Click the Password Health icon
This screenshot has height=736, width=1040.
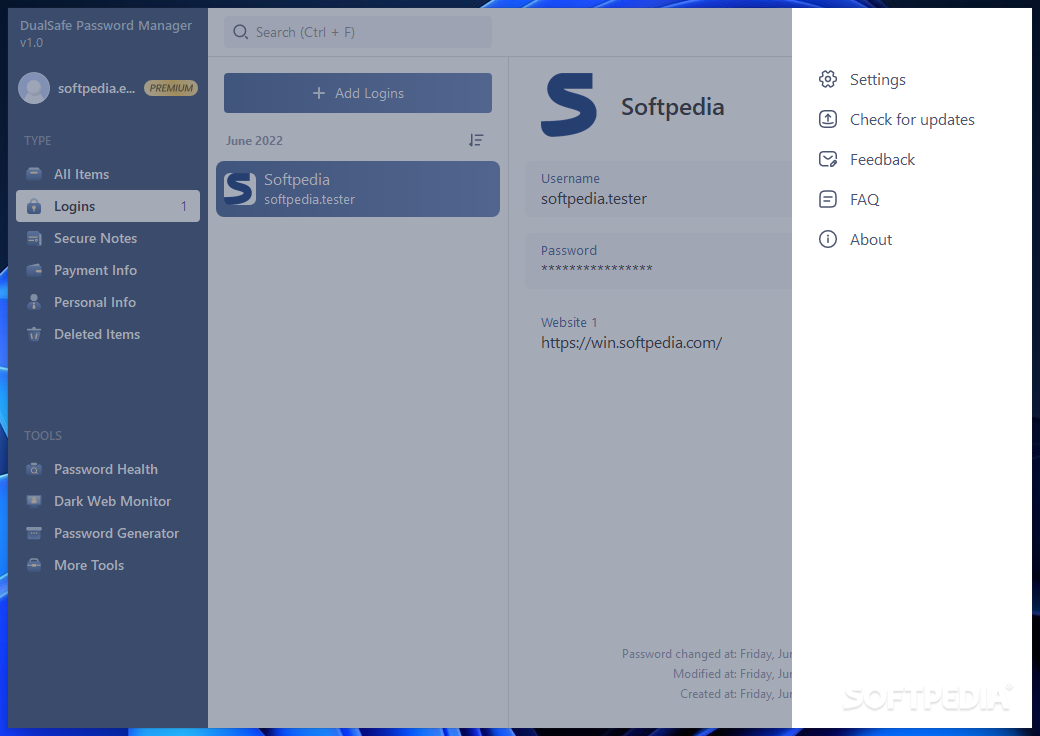pyautogui.click(x=34, y=469)
